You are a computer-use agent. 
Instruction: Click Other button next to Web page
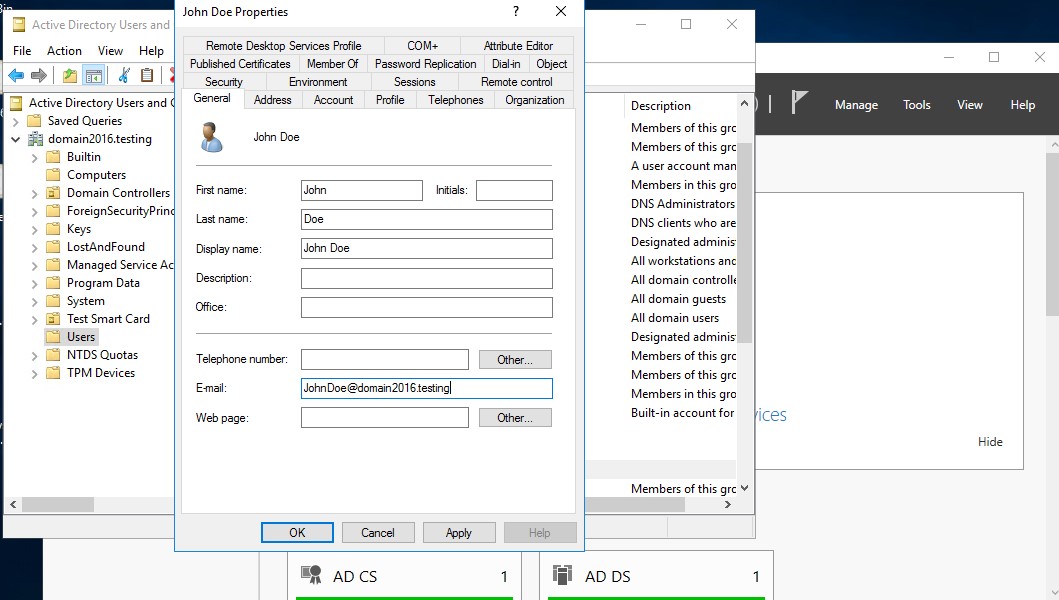point(515,418)
